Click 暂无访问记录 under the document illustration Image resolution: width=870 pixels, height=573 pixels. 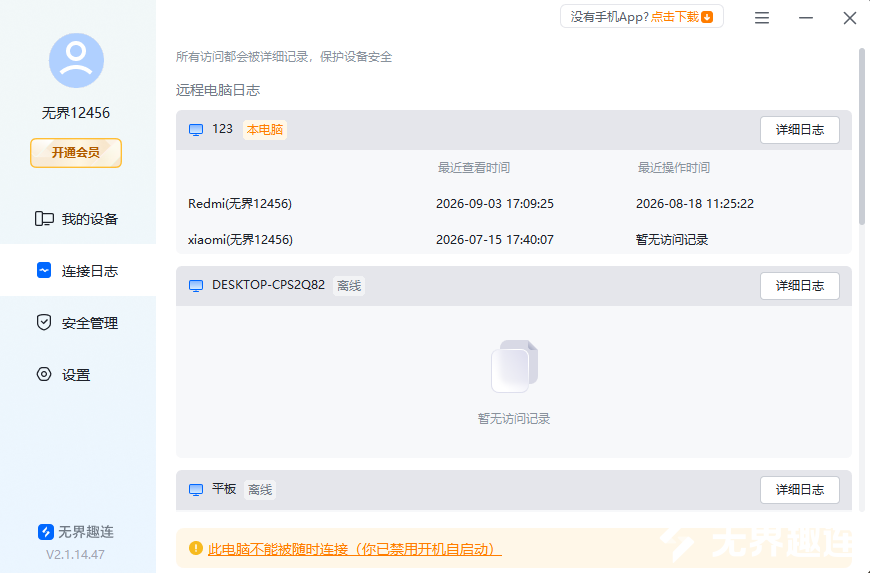(514, 419)
